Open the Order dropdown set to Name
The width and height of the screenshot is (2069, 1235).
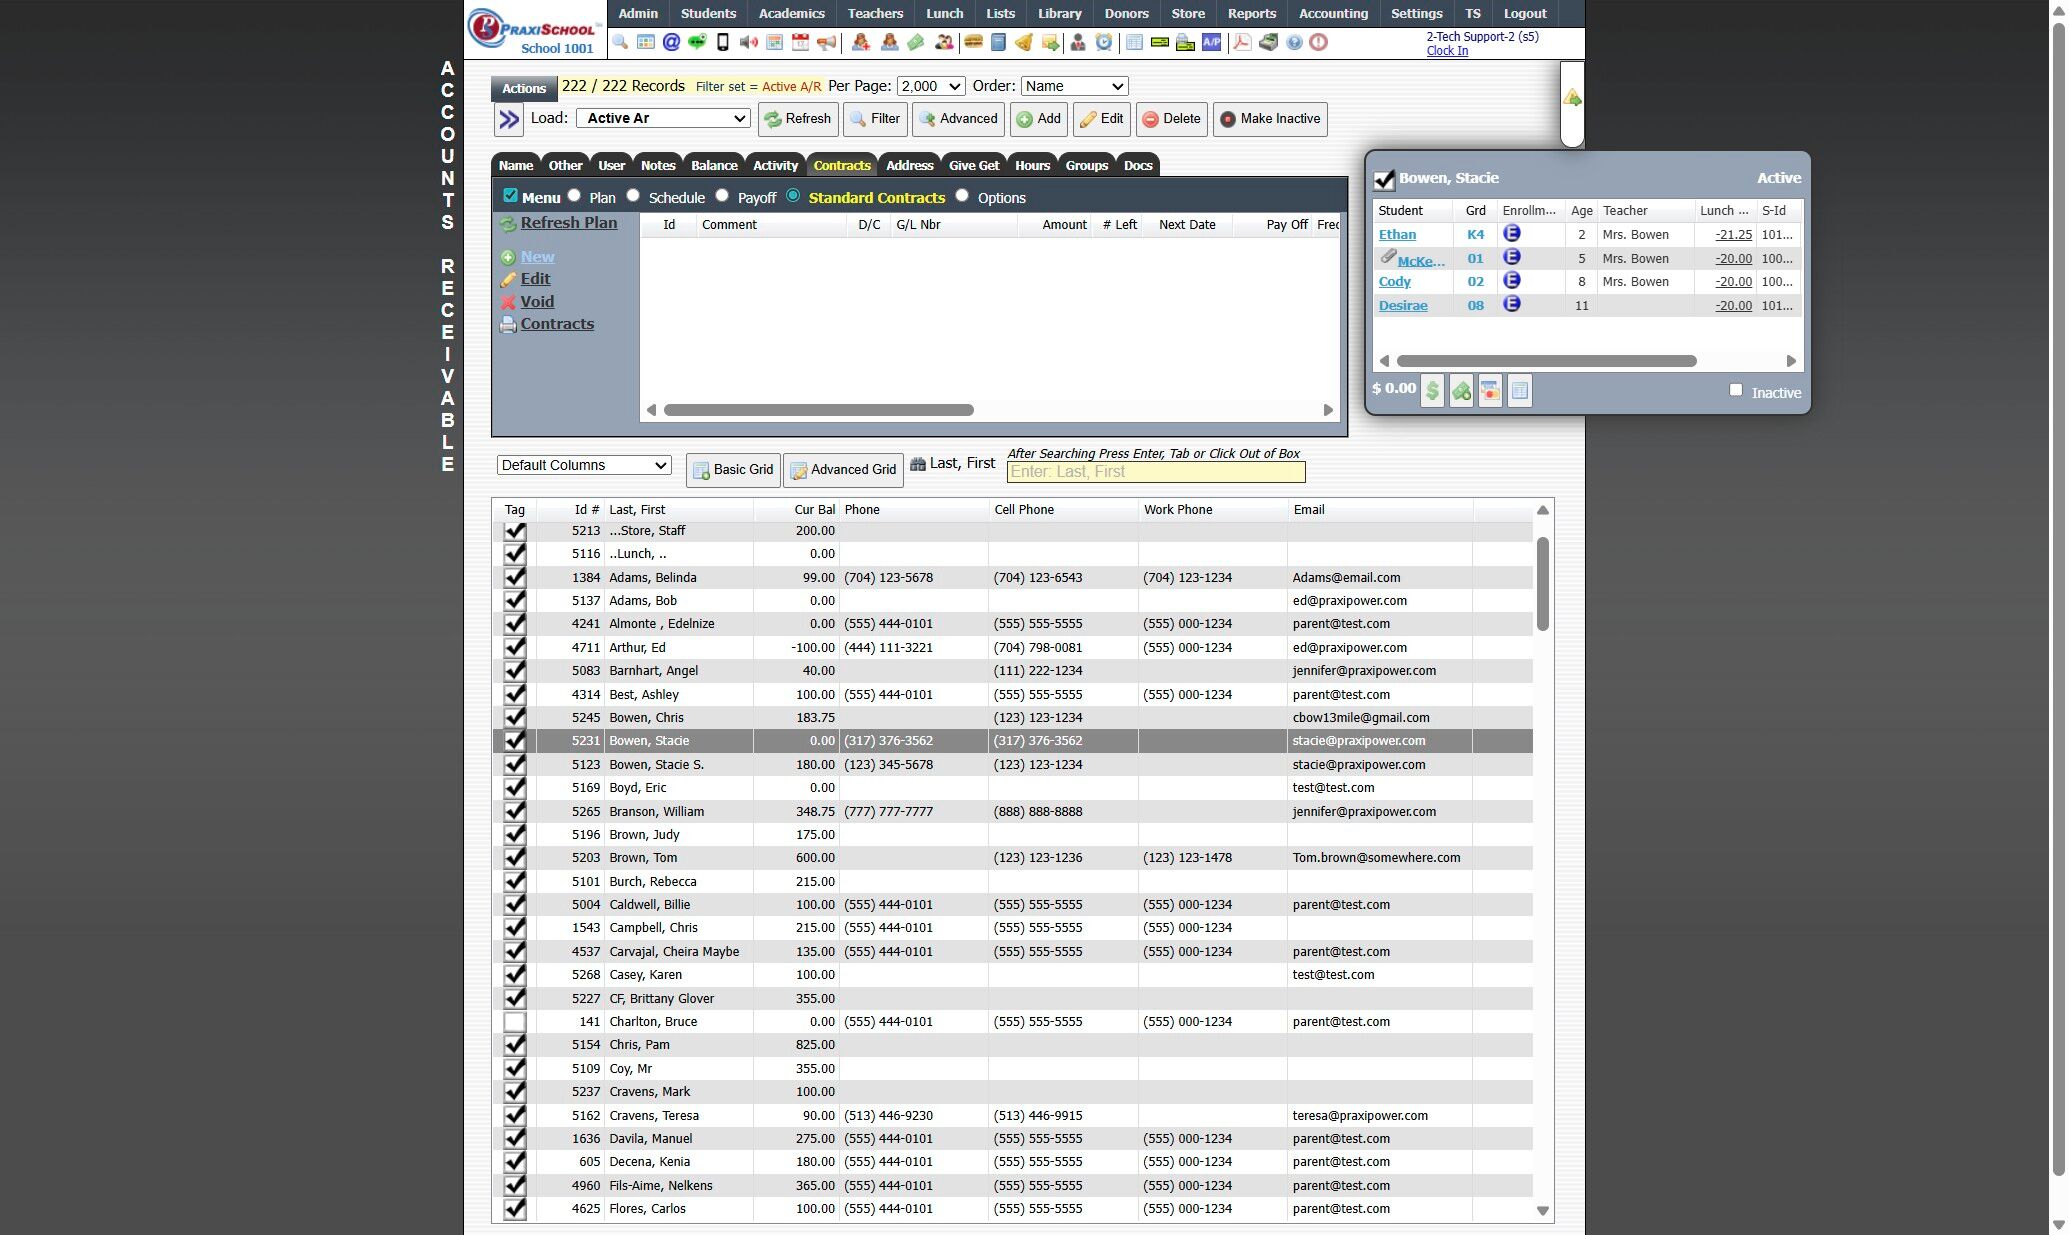coord(1074,86)
